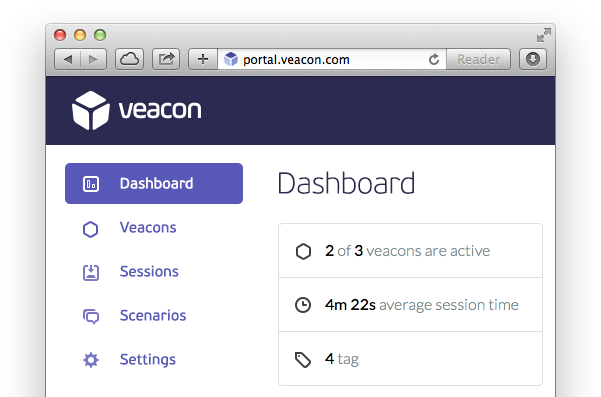Click the Veacons hexagon sidebar icon
The height and width of the screenshot is (397, 601).
tap(90, 229)
